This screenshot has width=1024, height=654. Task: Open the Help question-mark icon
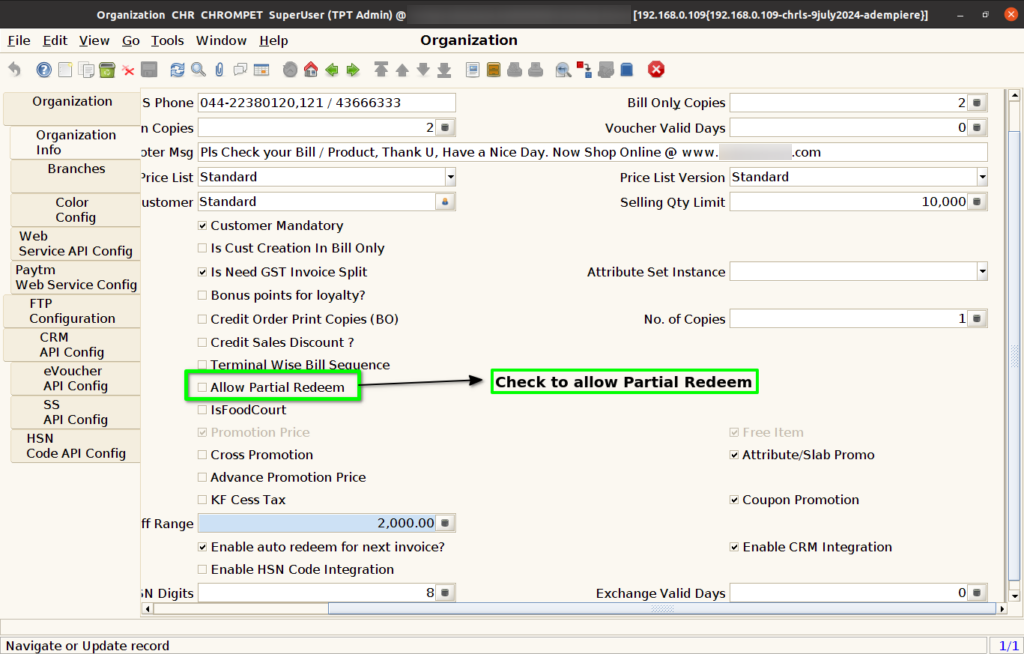44,69
